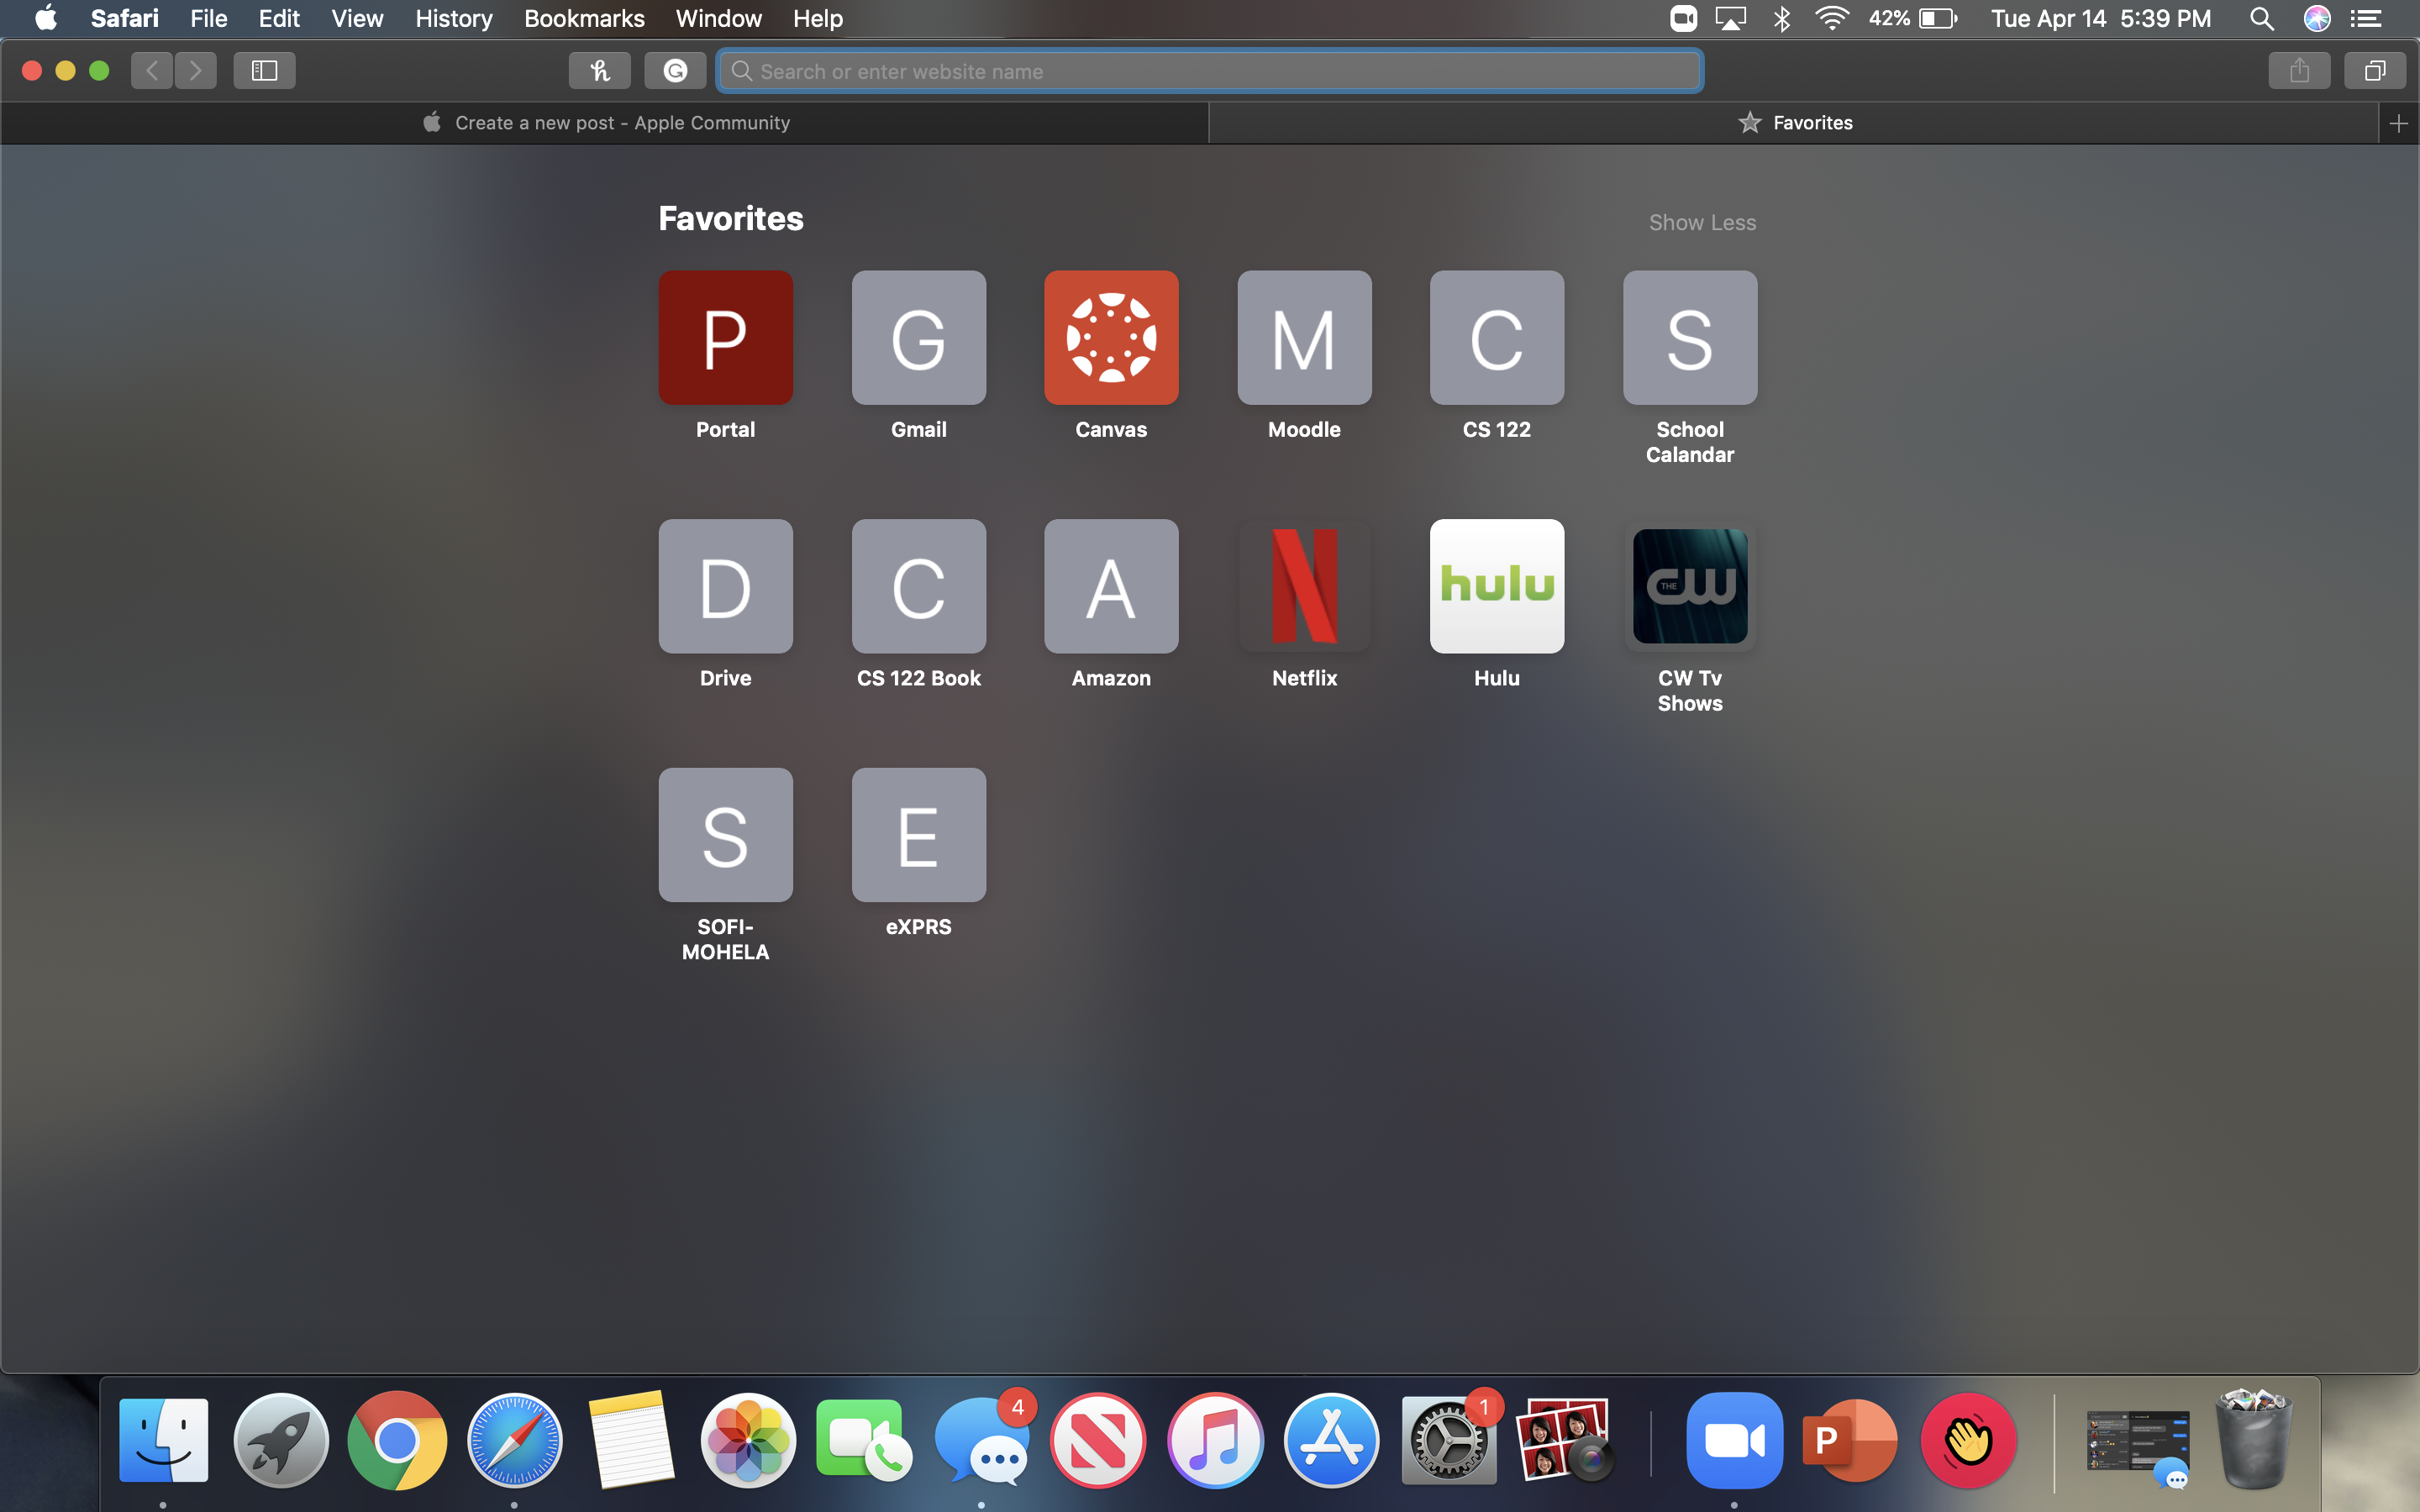Image resolution: width=2420 pixels, height=1512 pixels.
Task: Open the History menu
Action: pos(453,18)
